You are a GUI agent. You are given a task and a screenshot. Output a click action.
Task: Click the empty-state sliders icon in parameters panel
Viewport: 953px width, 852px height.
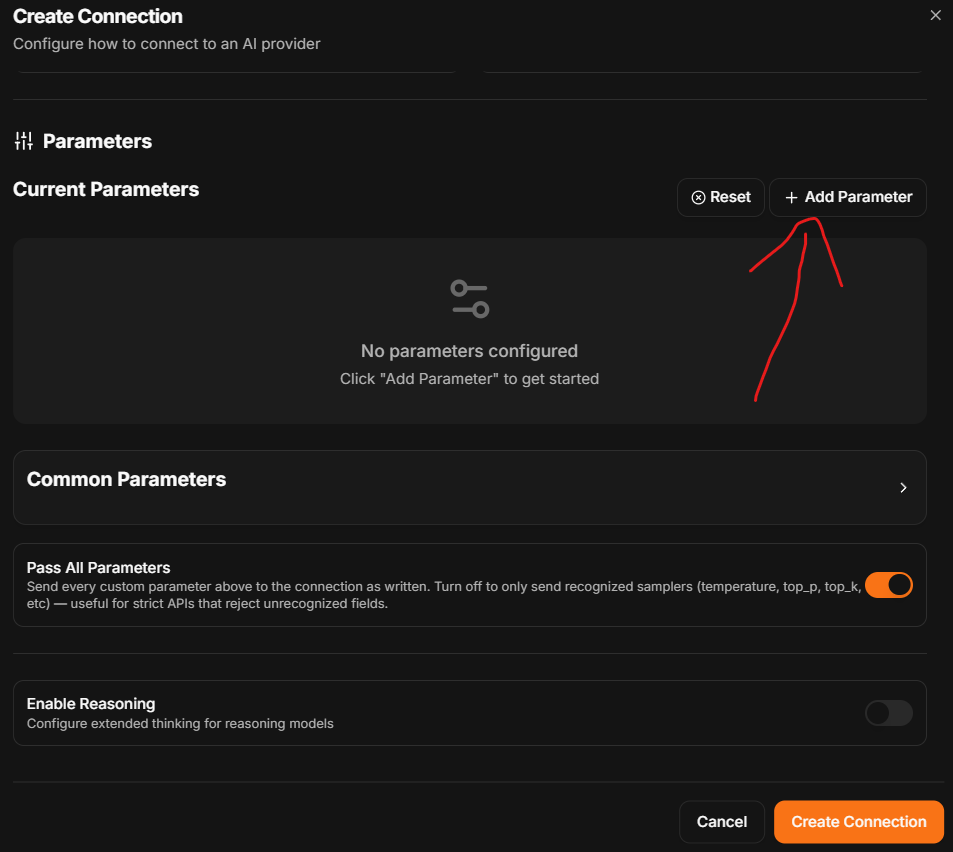coord(469,298)
